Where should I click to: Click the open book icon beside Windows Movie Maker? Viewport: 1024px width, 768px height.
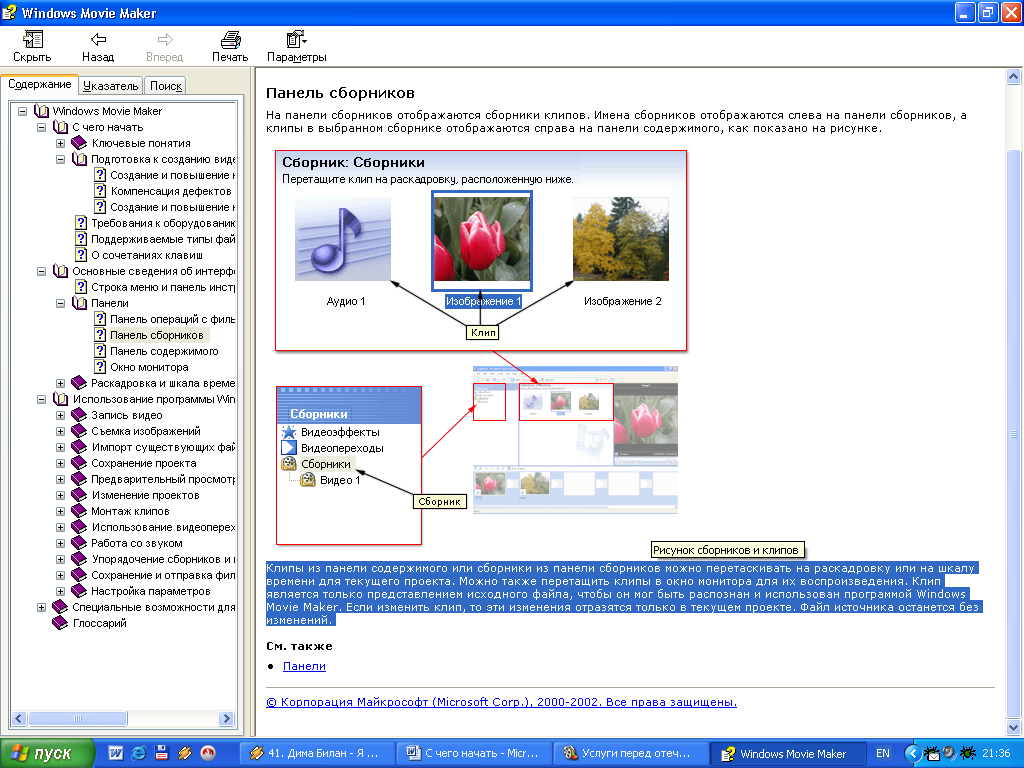tap(41, 111)
